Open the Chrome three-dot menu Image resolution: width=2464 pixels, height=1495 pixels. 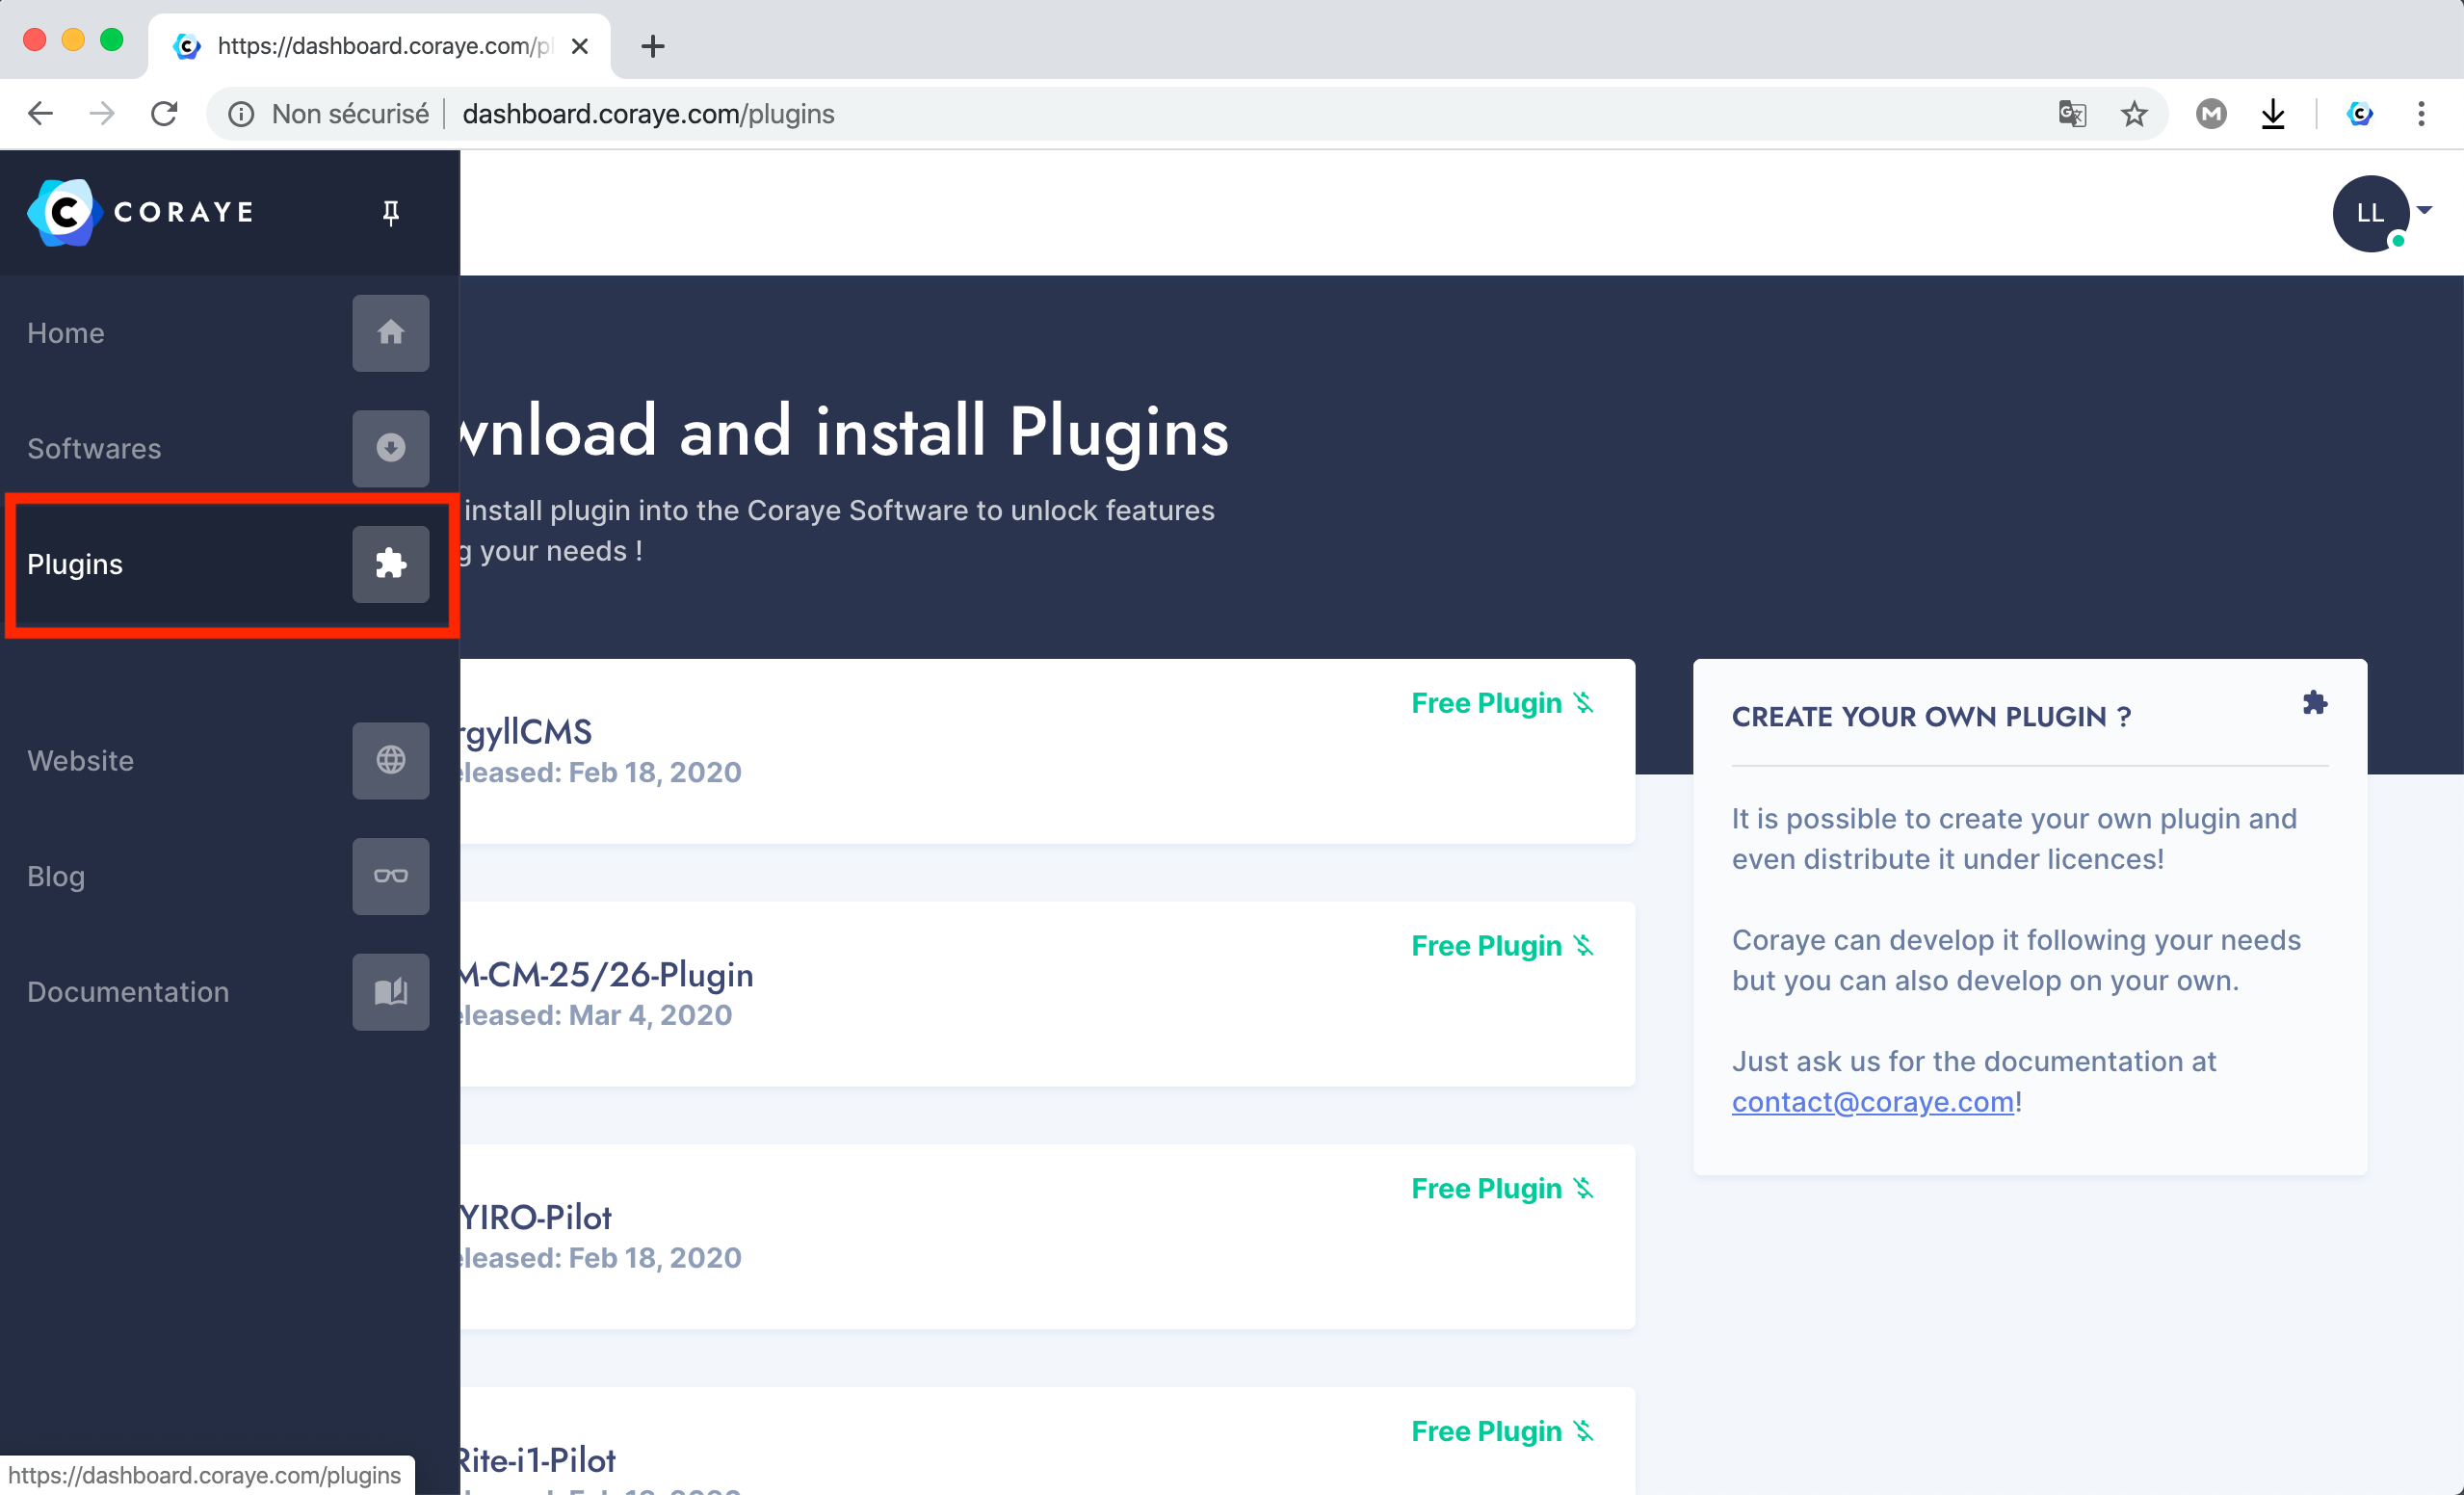2421,114
